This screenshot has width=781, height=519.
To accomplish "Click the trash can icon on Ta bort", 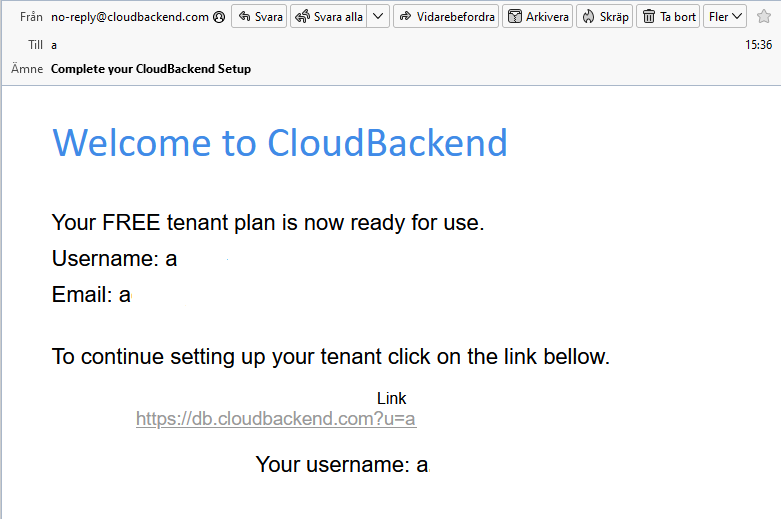I will (x=649, y=16).
